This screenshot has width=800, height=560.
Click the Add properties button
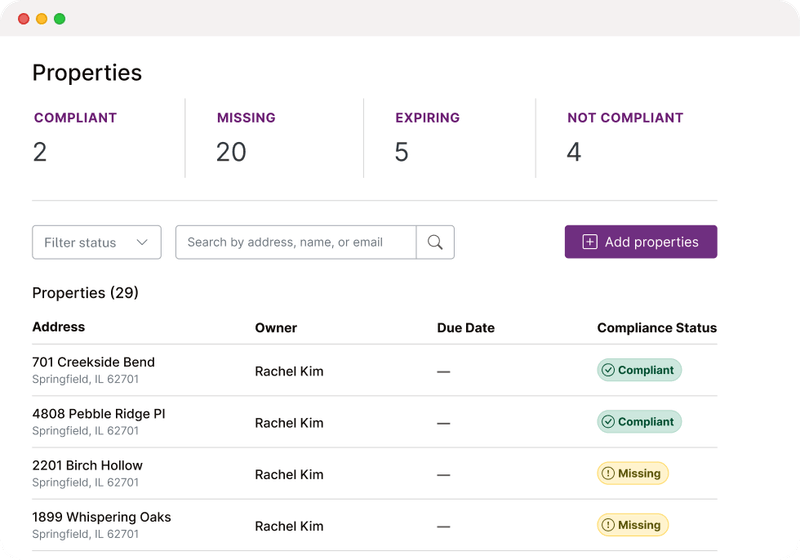[x=641, y=242]
